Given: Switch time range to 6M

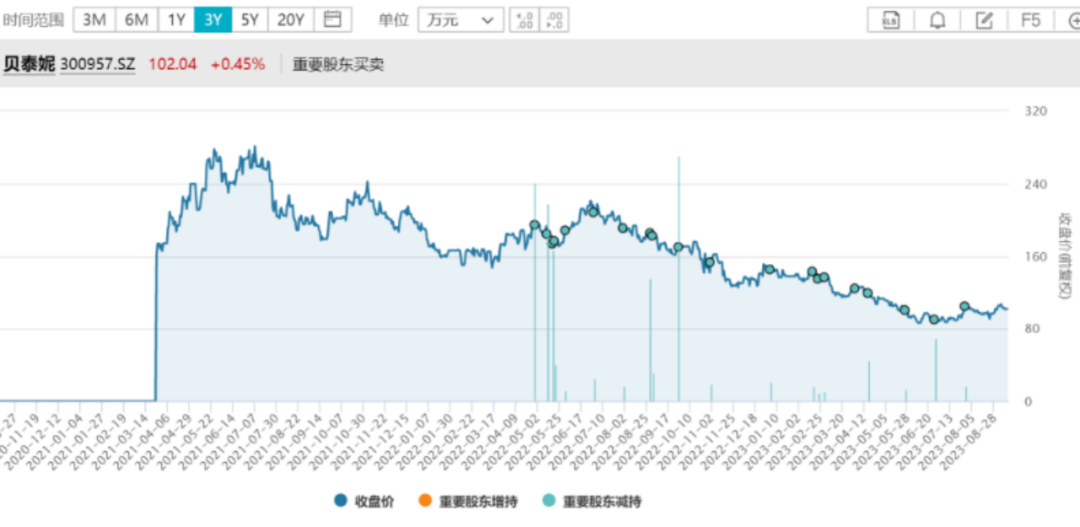Looking at the screenshot, I should (136, 19).
